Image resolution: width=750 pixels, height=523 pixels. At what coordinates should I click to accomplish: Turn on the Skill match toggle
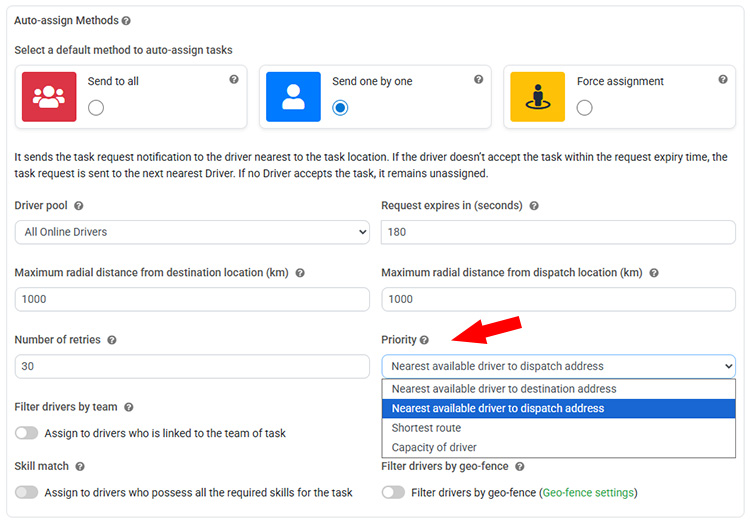point(27,492)
